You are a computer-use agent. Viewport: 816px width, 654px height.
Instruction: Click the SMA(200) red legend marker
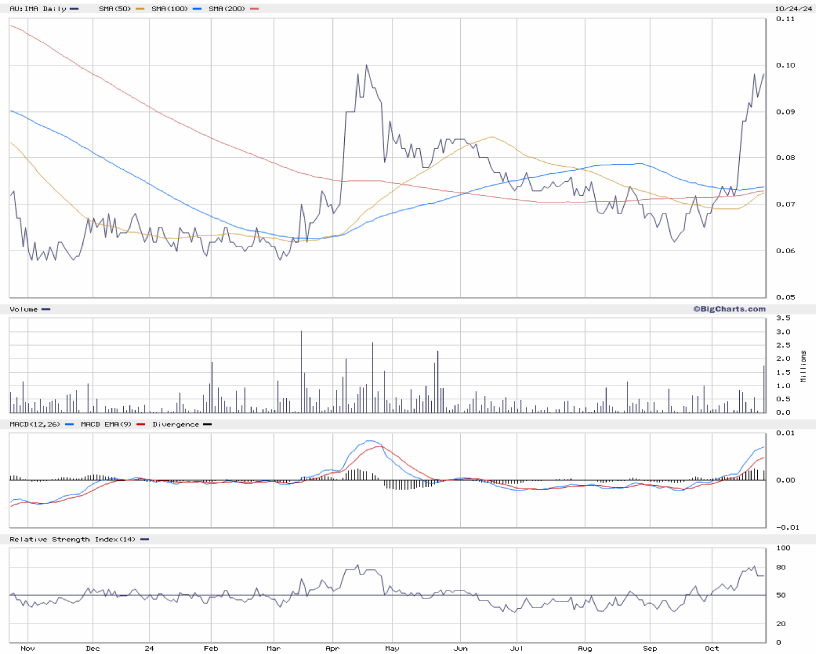254,8
